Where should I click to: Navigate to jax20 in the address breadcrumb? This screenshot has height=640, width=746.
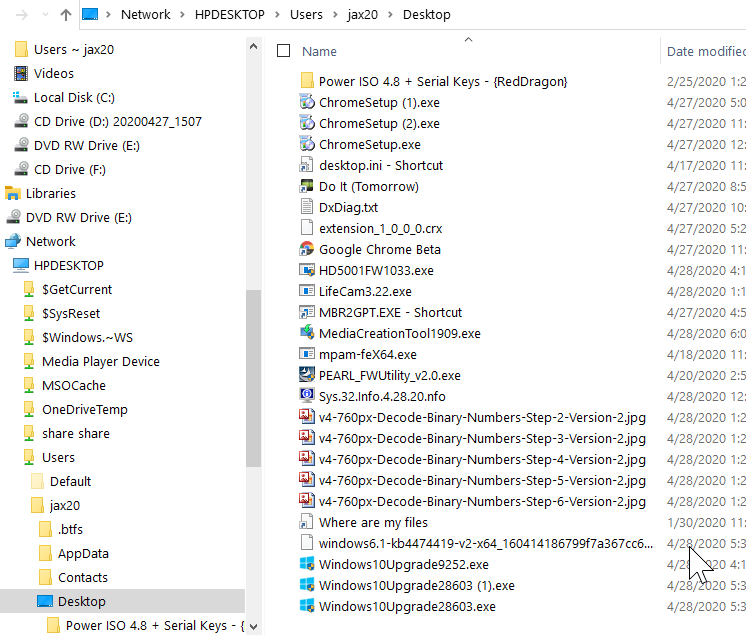coord(363,15)
